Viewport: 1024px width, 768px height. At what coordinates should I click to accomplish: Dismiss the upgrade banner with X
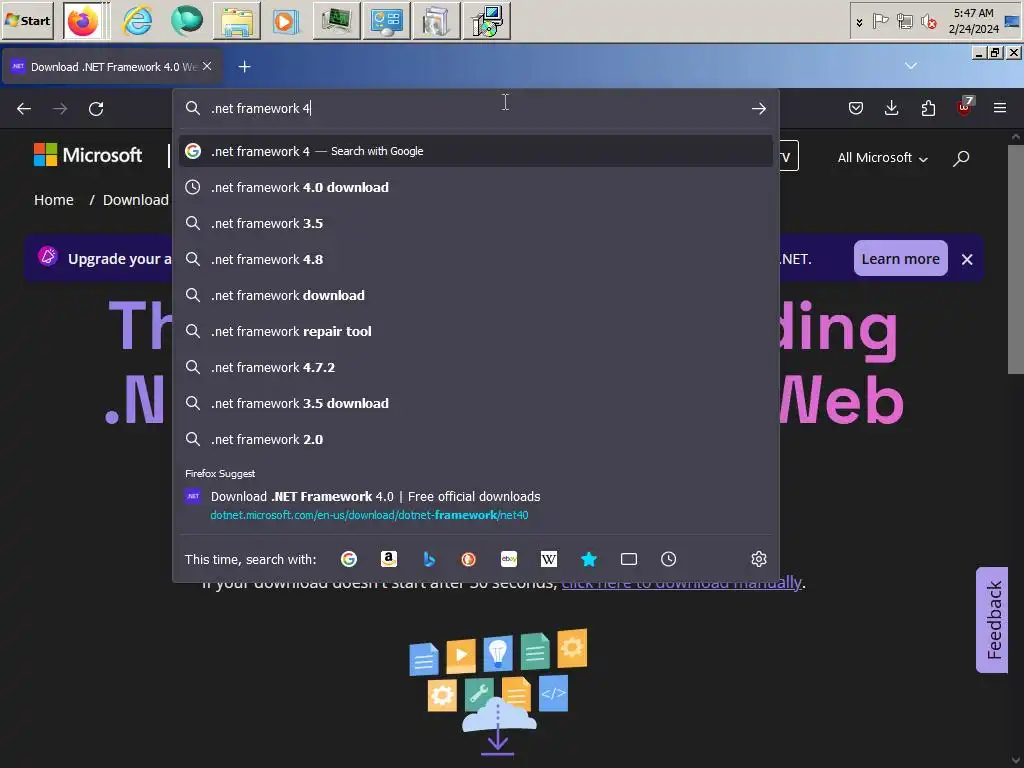(967, 259)
